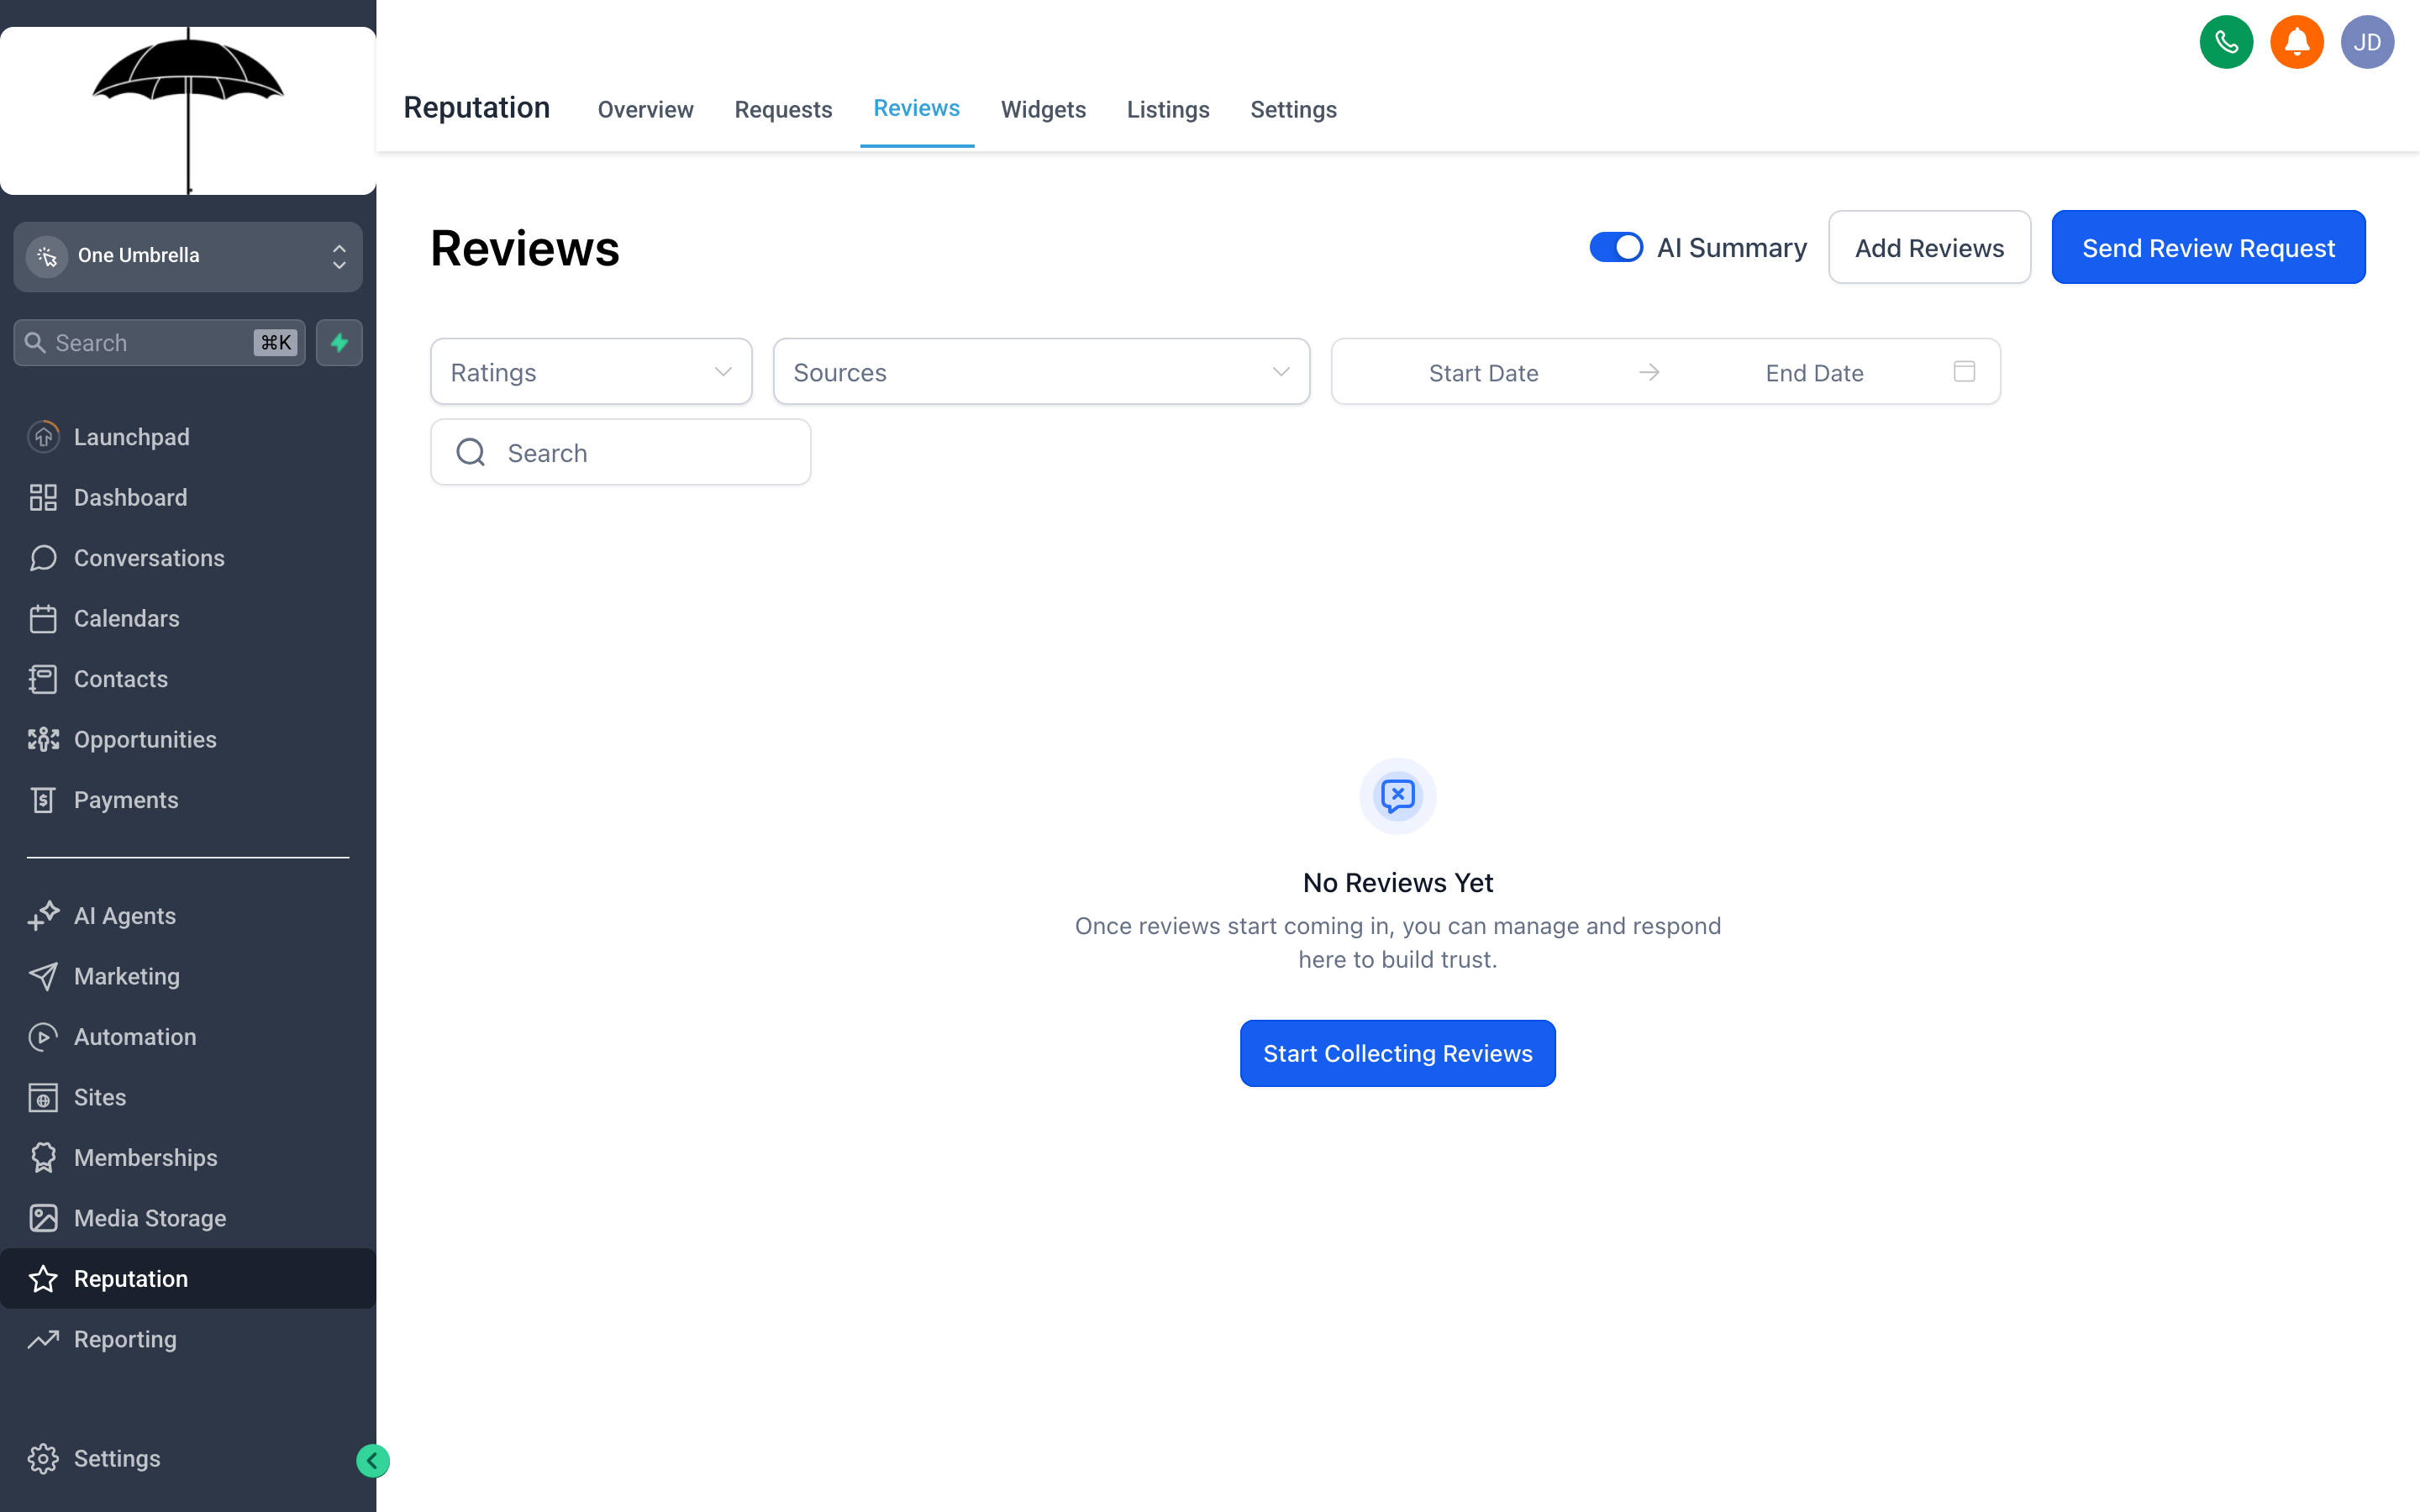Click the Settings gear icon in sidebar
This screenshot has width=2420, height=1512.
(x=43, y=1459)
